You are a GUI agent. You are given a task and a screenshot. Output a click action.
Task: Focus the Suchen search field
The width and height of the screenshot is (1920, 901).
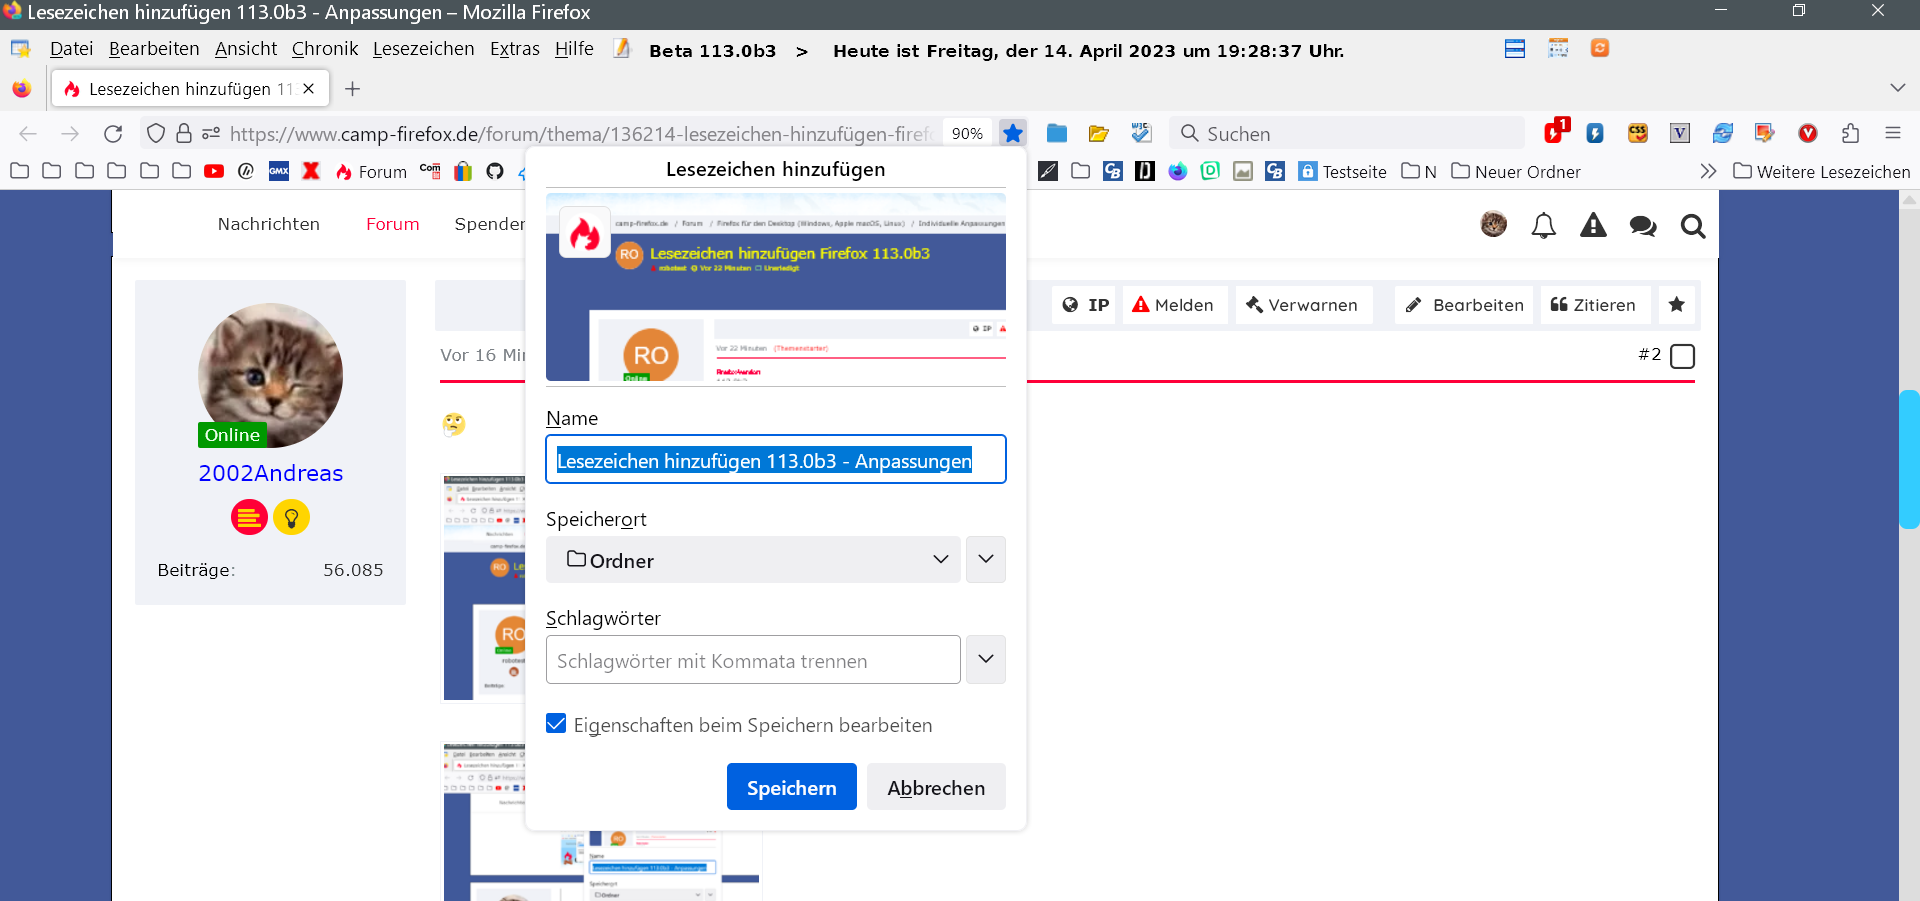(x=1348, y=133)
